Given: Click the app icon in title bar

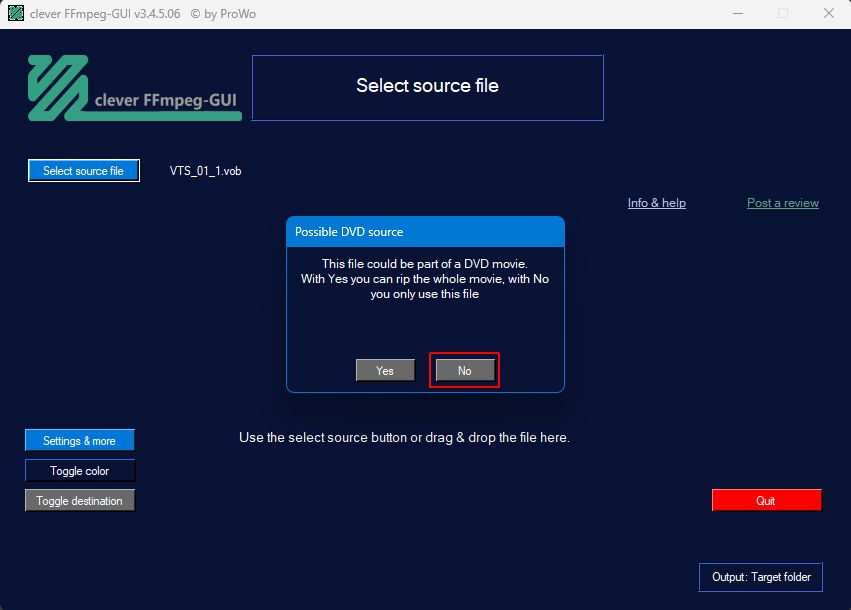Looking at the screenshot, I should [16, 13].
